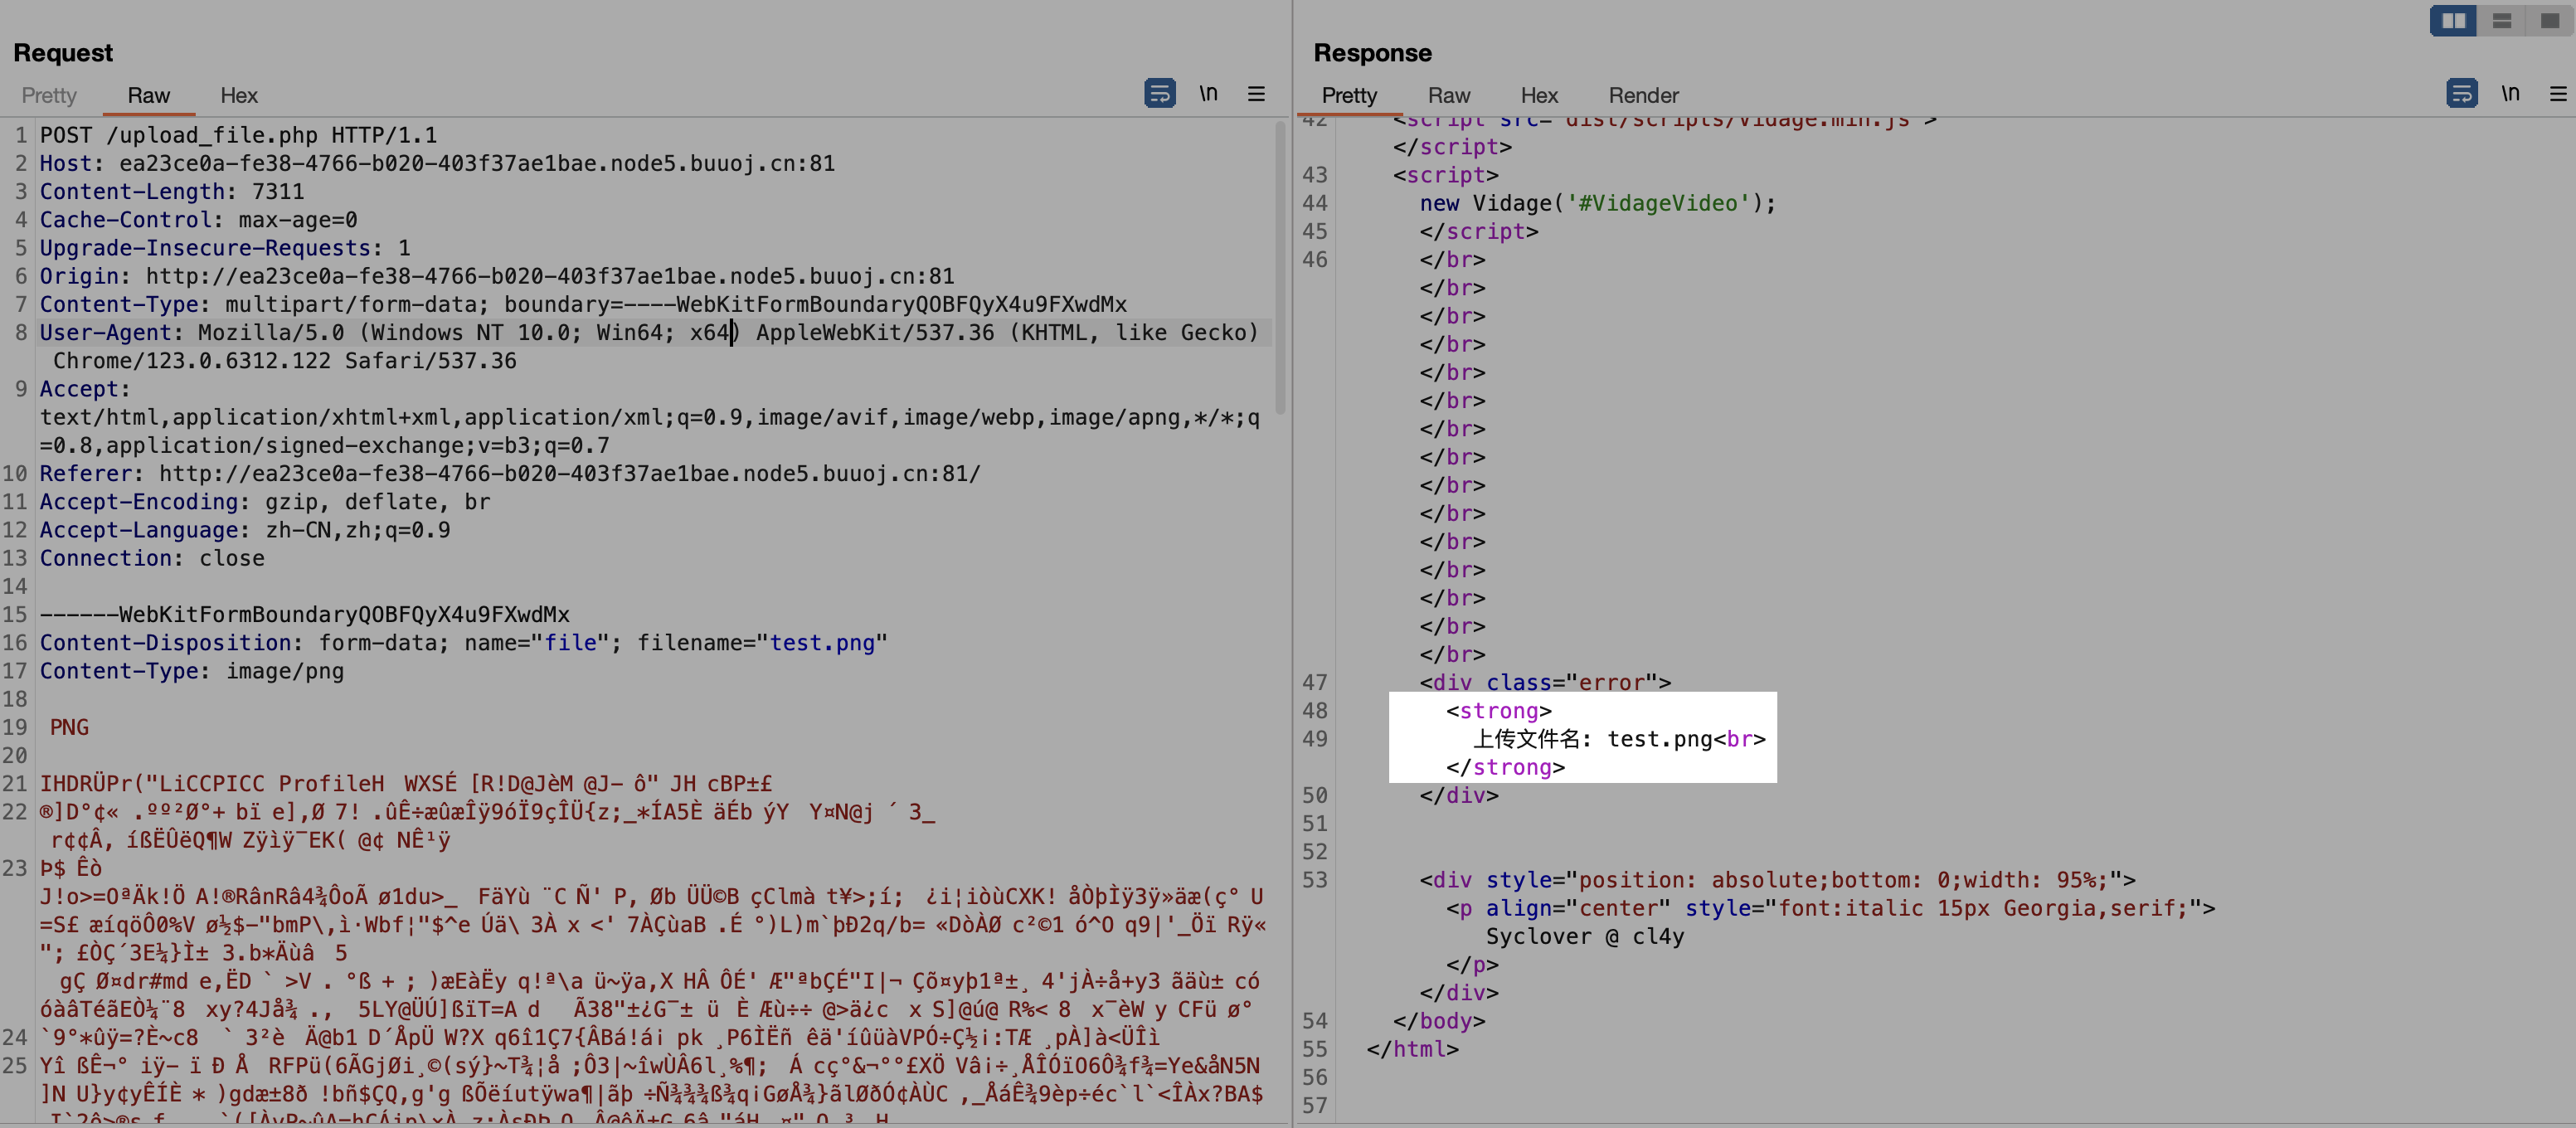Click the Origin header line
This screenshot has width=2576, height=1128.
(x=497, y=276)
